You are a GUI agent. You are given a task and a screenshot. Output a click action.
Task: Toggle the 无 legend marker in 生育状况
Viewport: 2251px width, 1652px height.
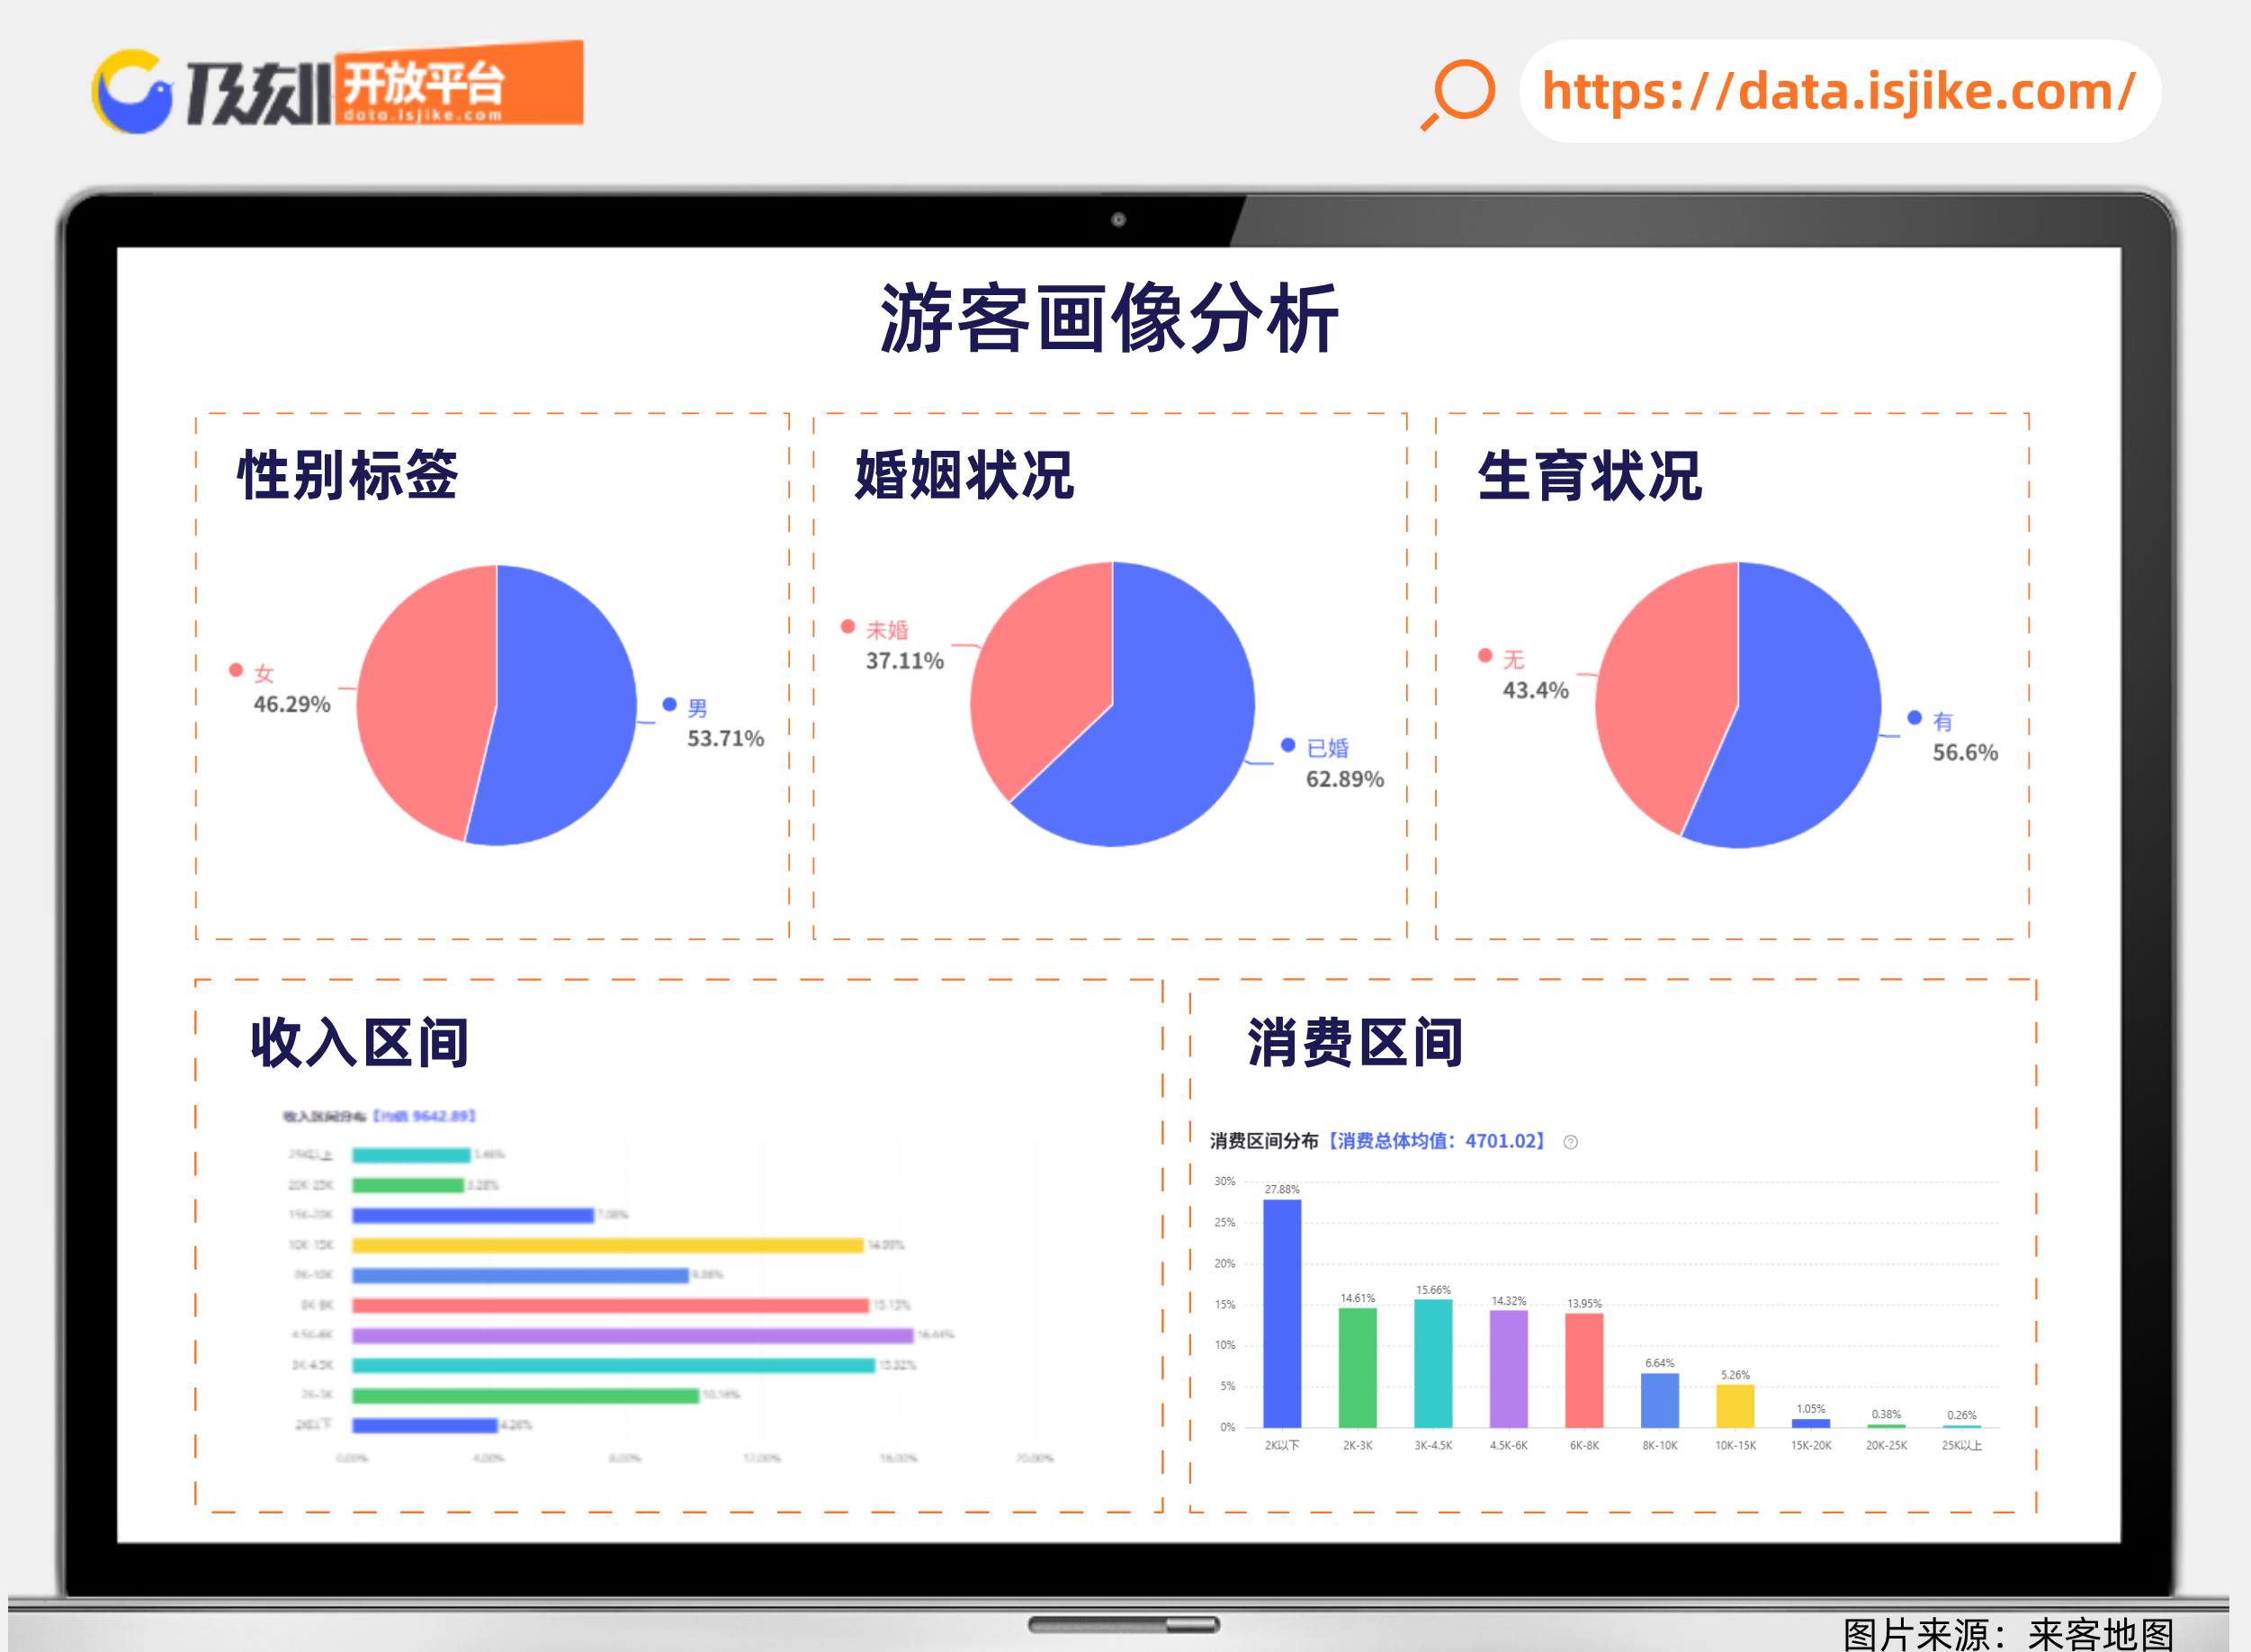click(1485, 656)
